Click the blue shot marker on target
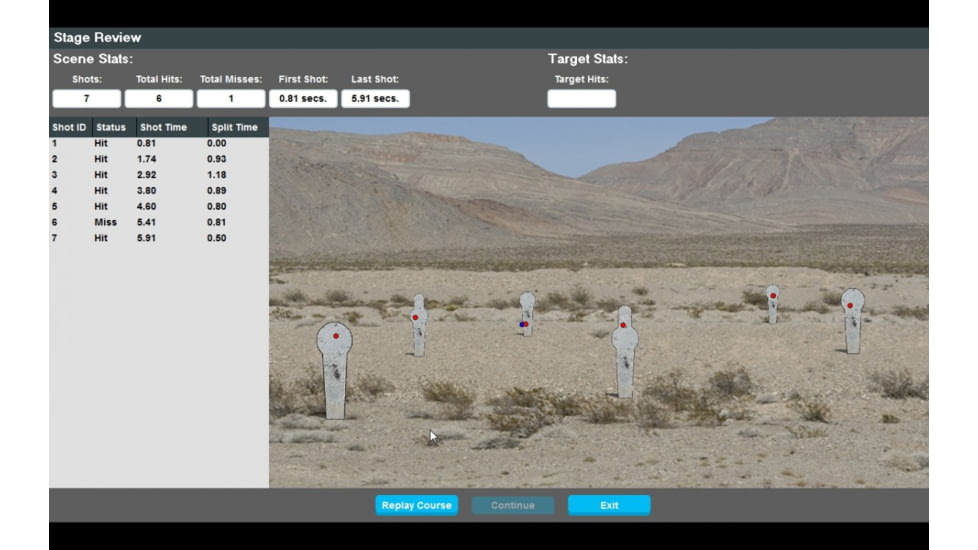 pyautogui.click(x=521, y=325)
